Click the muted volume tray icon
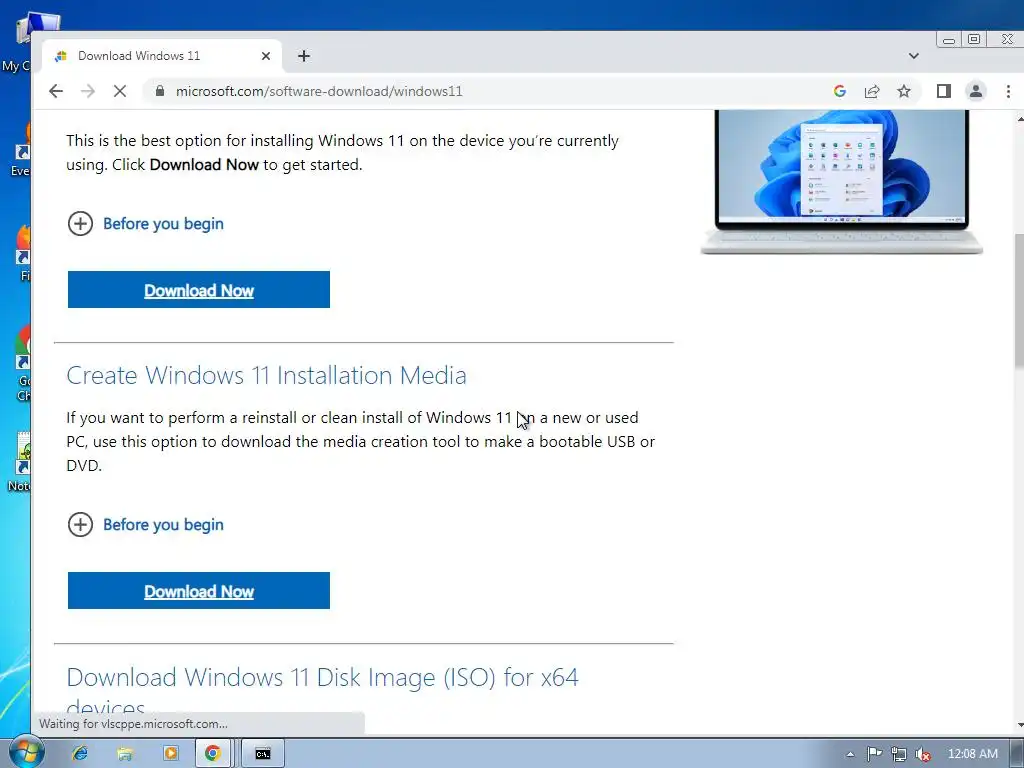1024x768 pixels. point(923,754)
